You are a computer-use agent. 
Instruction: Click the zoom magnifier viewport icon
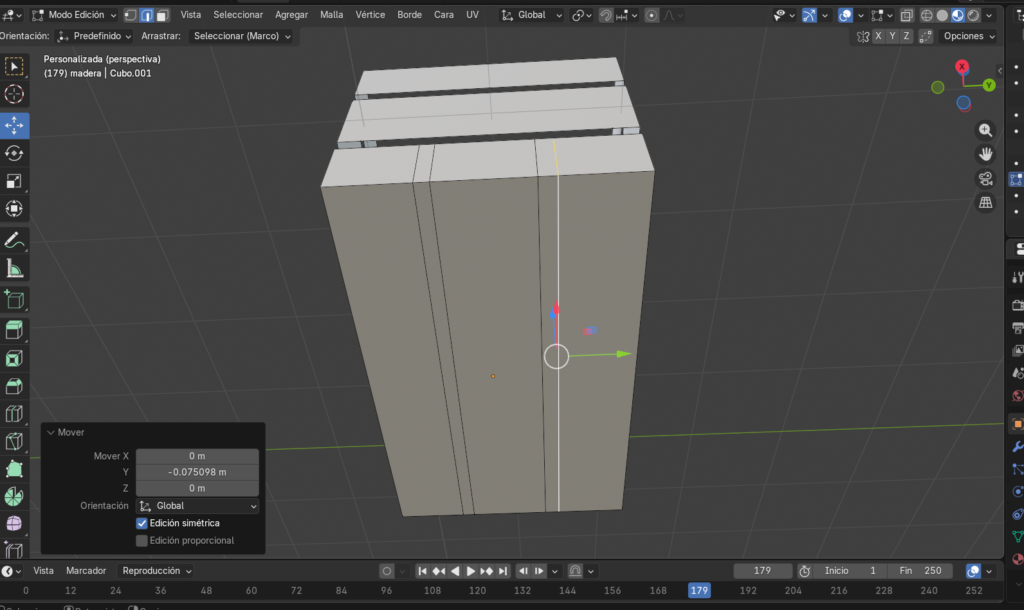point(986,130)
